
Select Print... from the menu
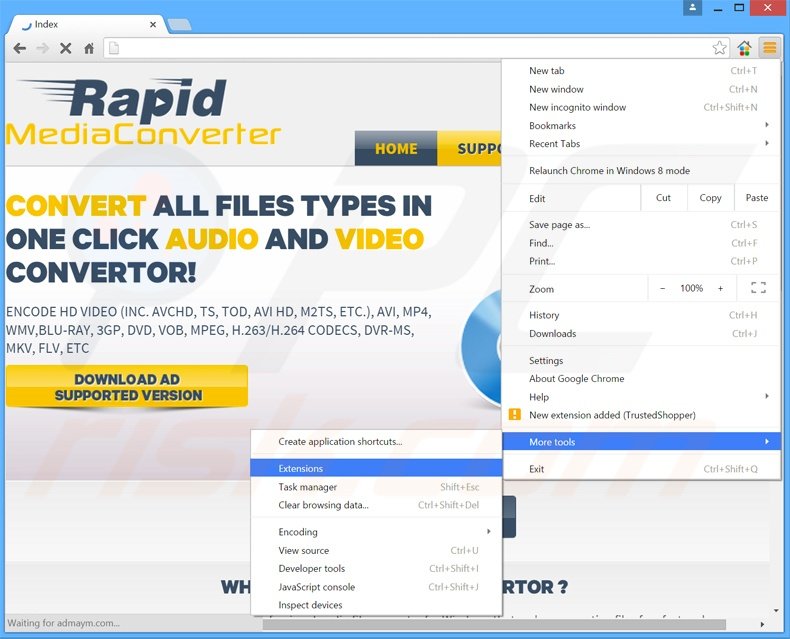pyautogui.click(x=641, y=261)
